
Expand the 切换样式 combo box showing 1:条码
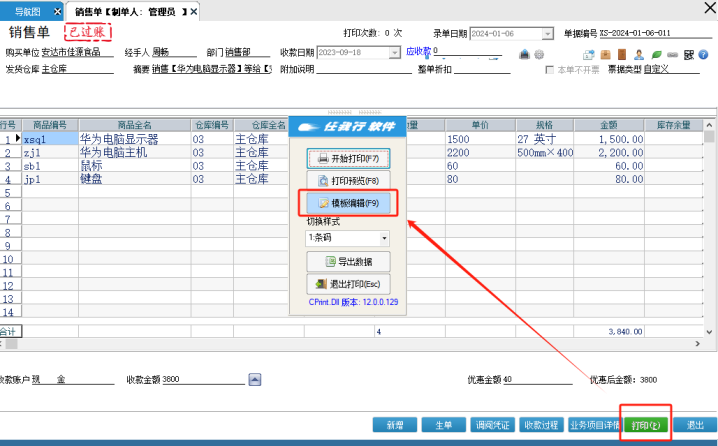pos(384,238)
